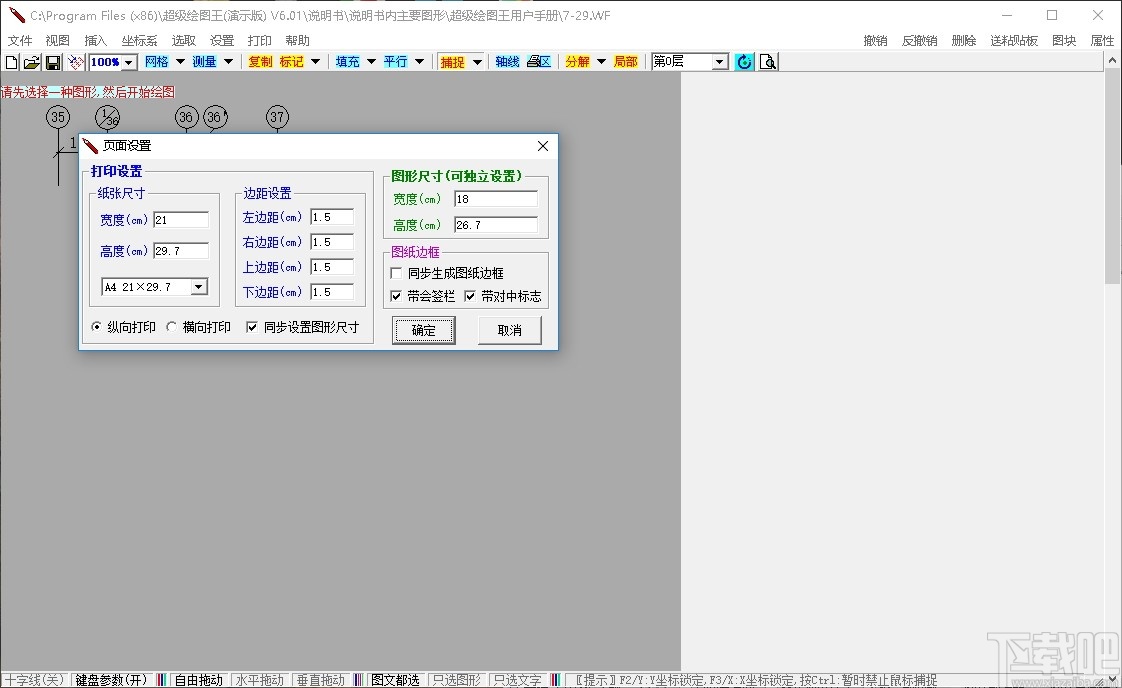Image resolution: width=1122 pixels, height=688 pixels.
Task: Click the application pen icon in title bar
Action: tap(17, 15)
